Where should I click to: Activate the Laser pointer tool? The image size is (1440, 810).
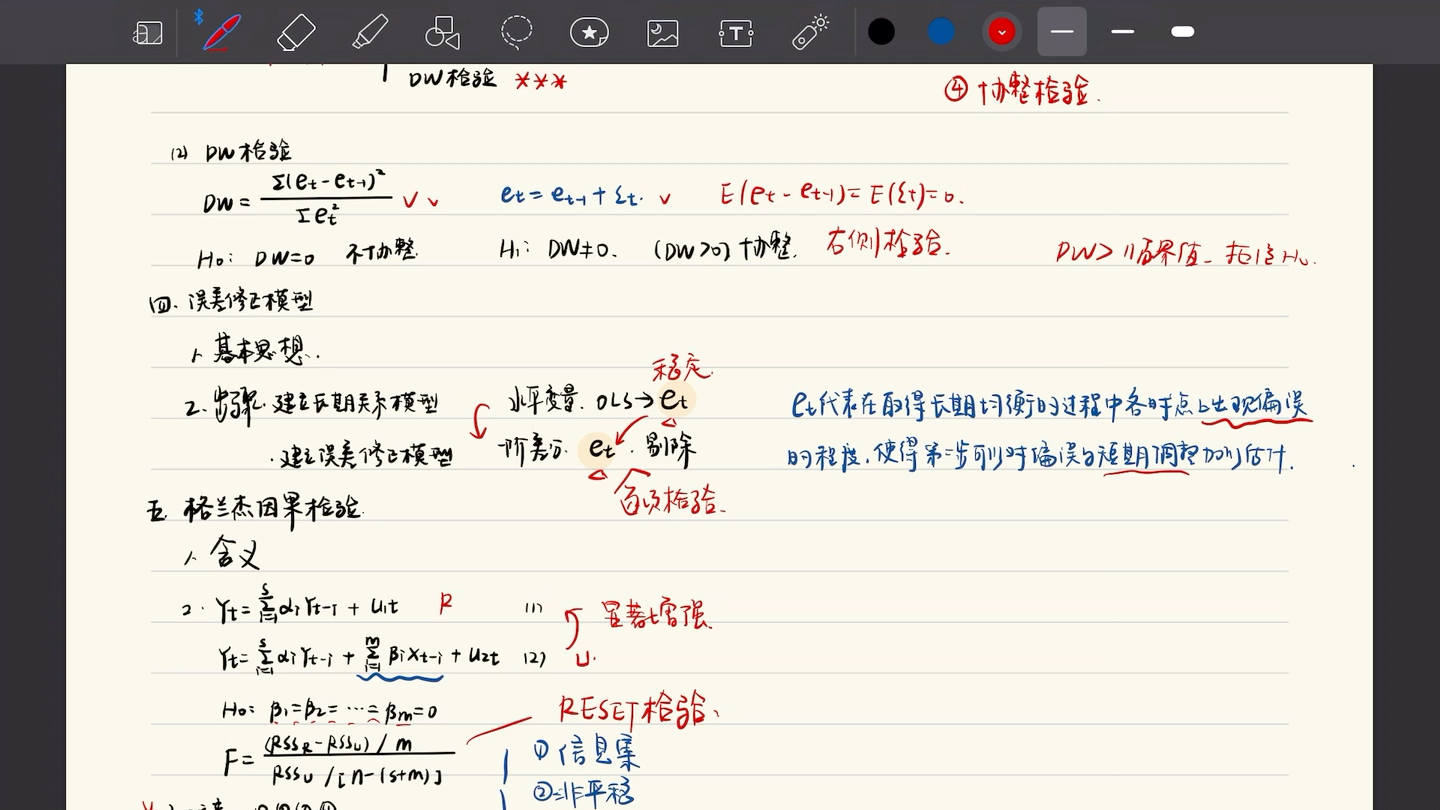pyautogui.click(x=808, y=32)
